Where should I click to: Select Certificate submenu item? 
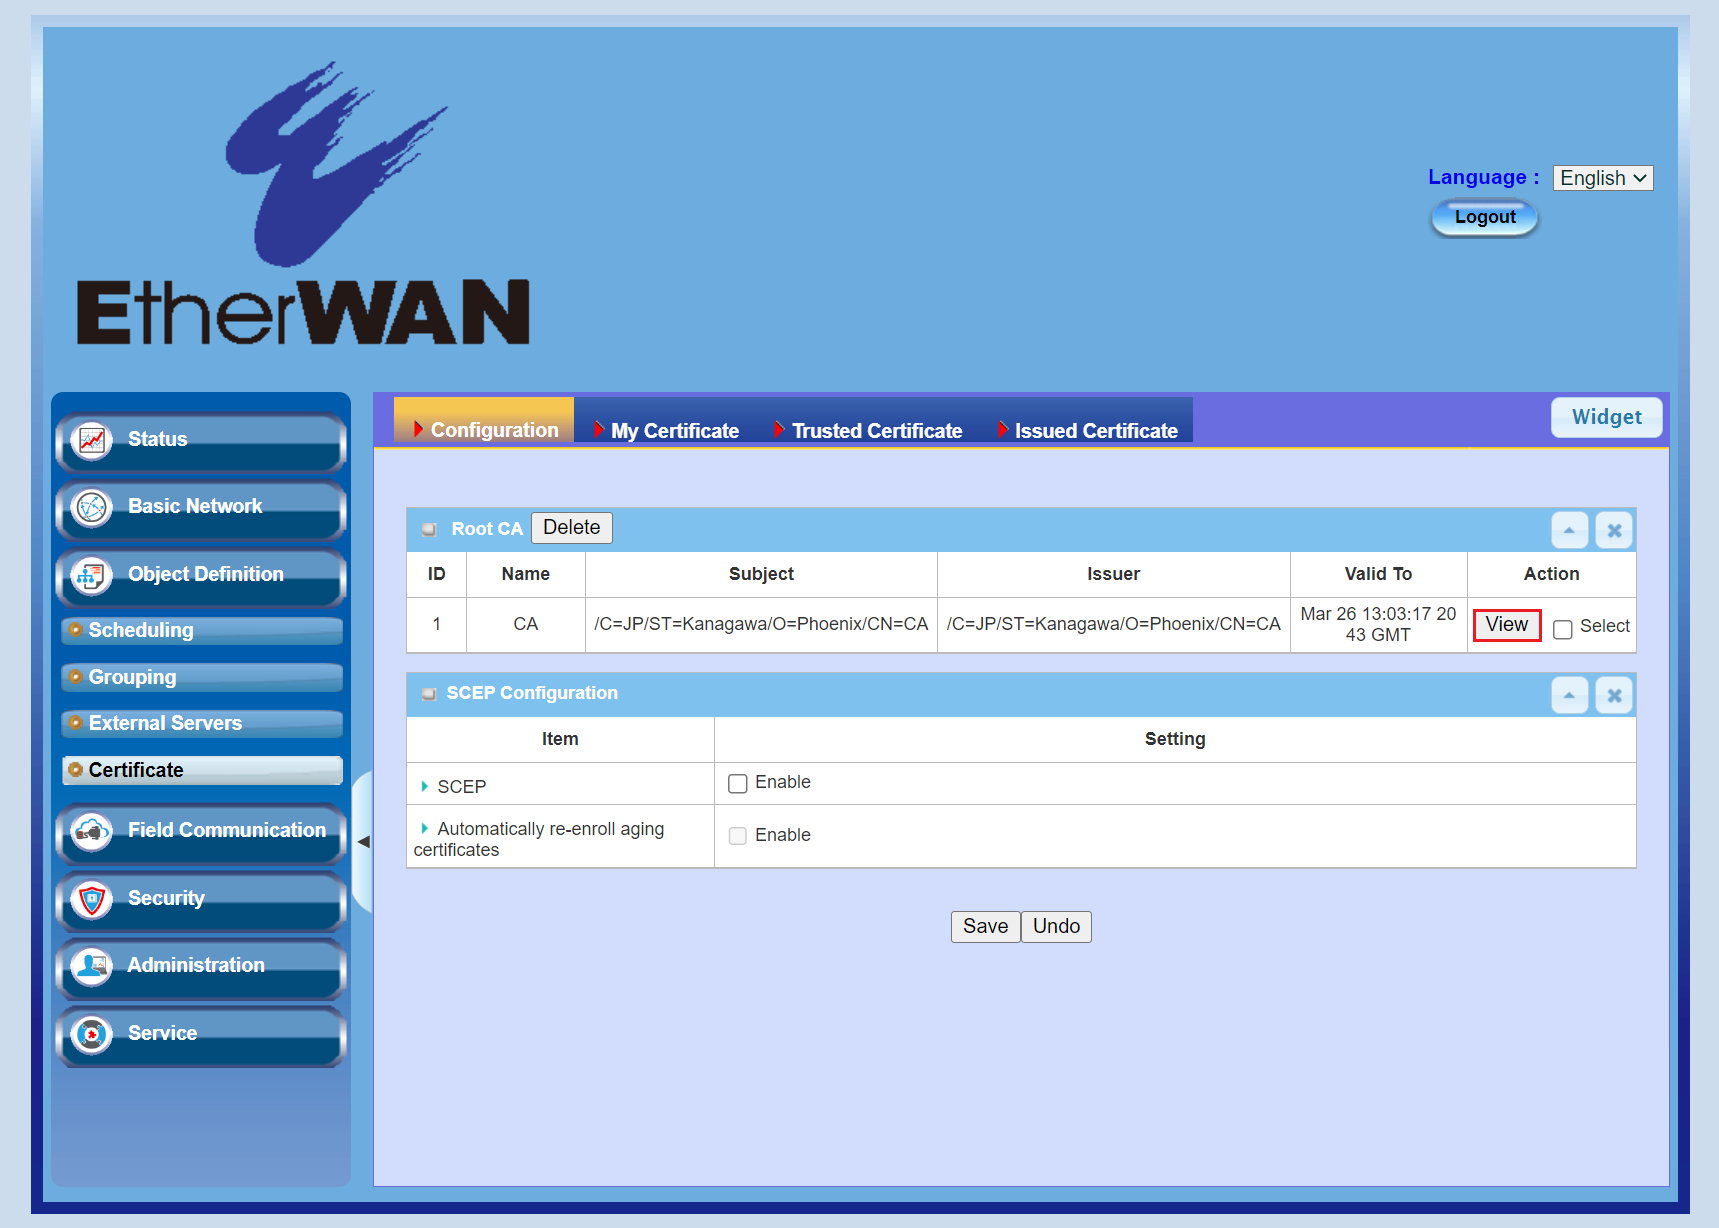[202, 771]
